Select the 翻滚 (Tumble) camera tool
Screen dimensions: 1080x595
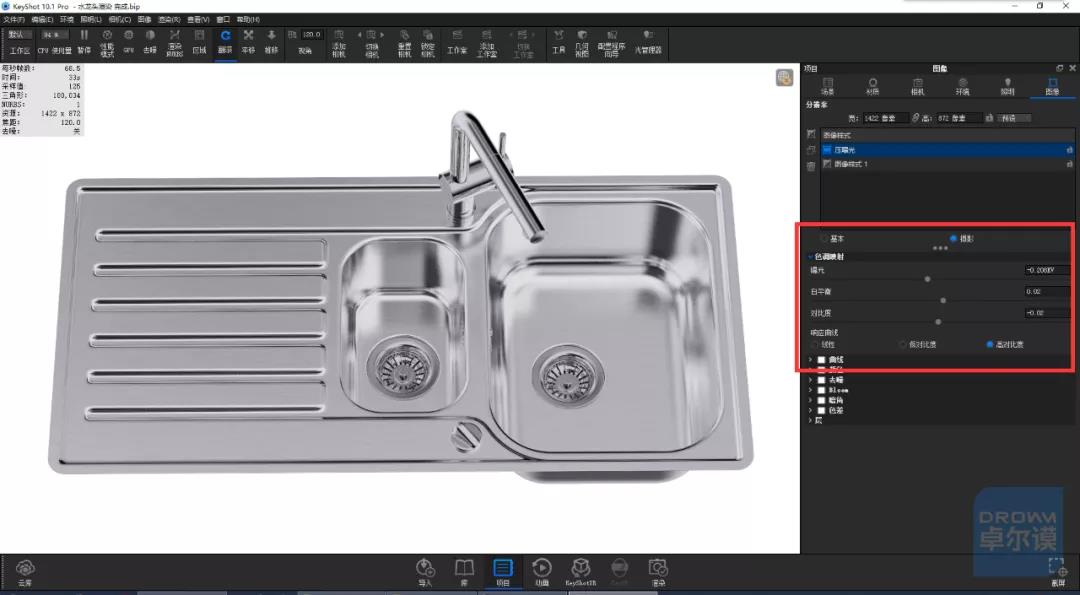[225, 41]
